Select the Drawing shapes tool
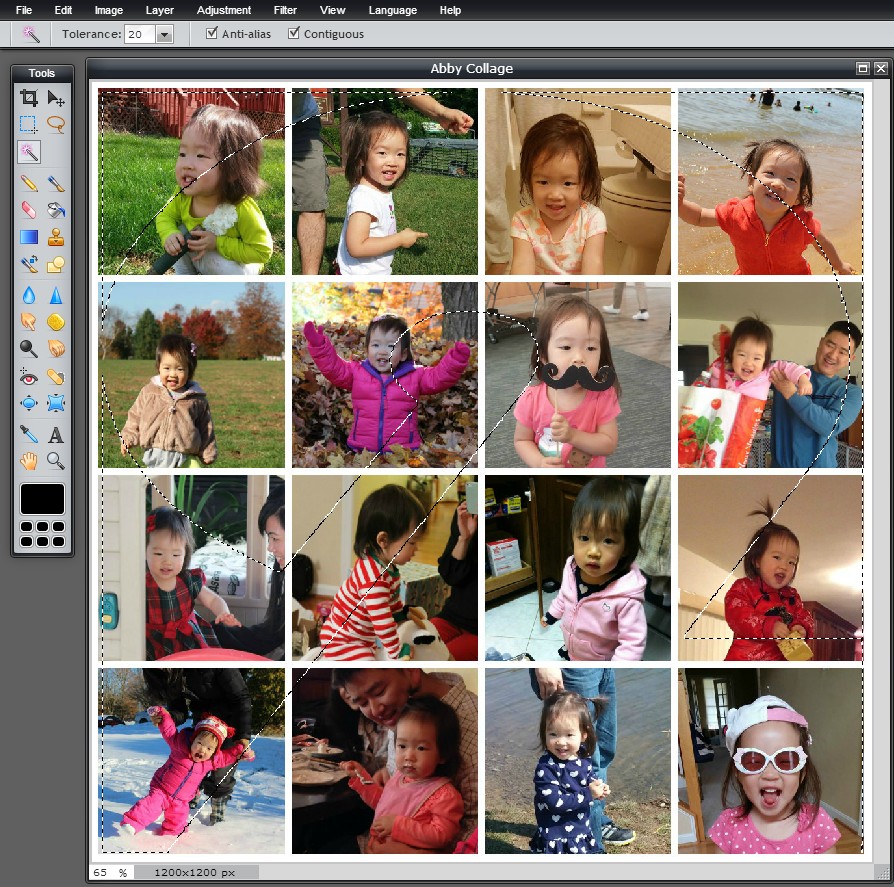894x887 pixels. click(x=56, y=264)
